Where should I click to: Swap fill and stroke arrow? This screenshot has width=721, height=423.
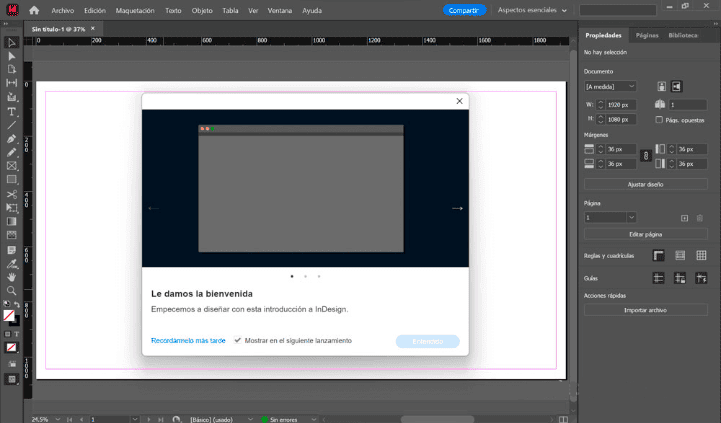coord(17,304)
